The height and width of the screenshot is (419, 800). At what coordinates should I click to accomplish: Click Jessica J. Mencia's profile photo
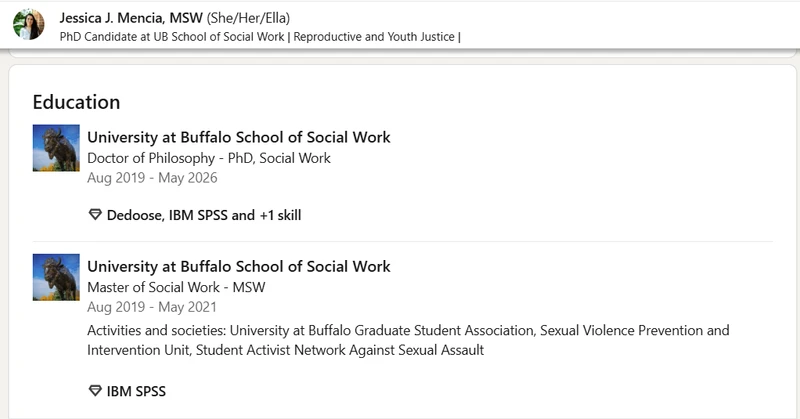[29, 24]
